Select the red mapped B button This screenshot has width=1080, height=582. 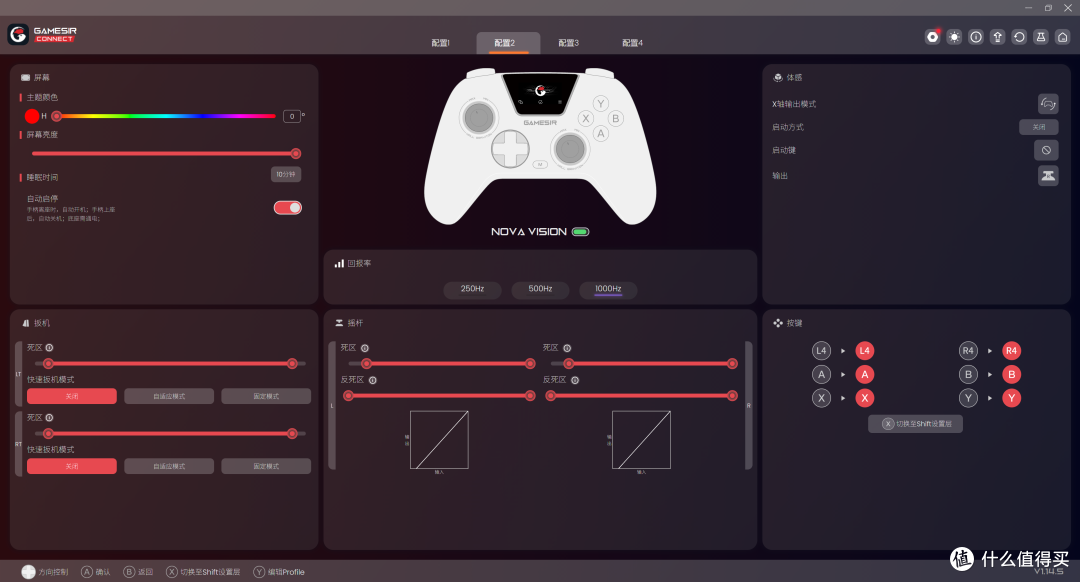1011,375
